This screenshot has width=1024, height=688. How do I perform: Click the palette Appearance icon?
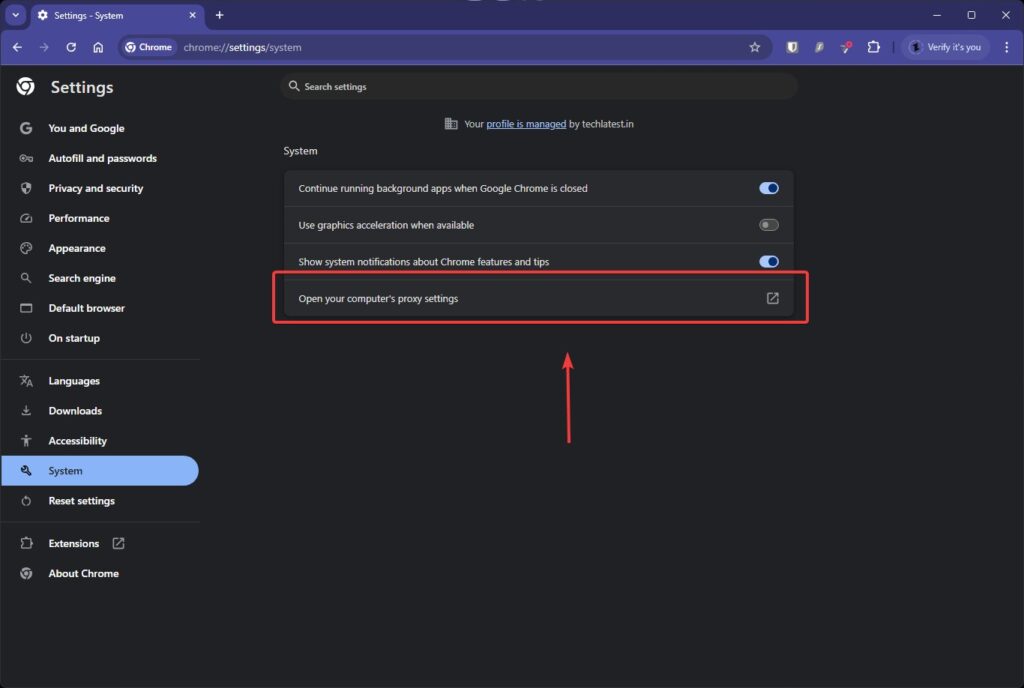click(x=25, y=248)
